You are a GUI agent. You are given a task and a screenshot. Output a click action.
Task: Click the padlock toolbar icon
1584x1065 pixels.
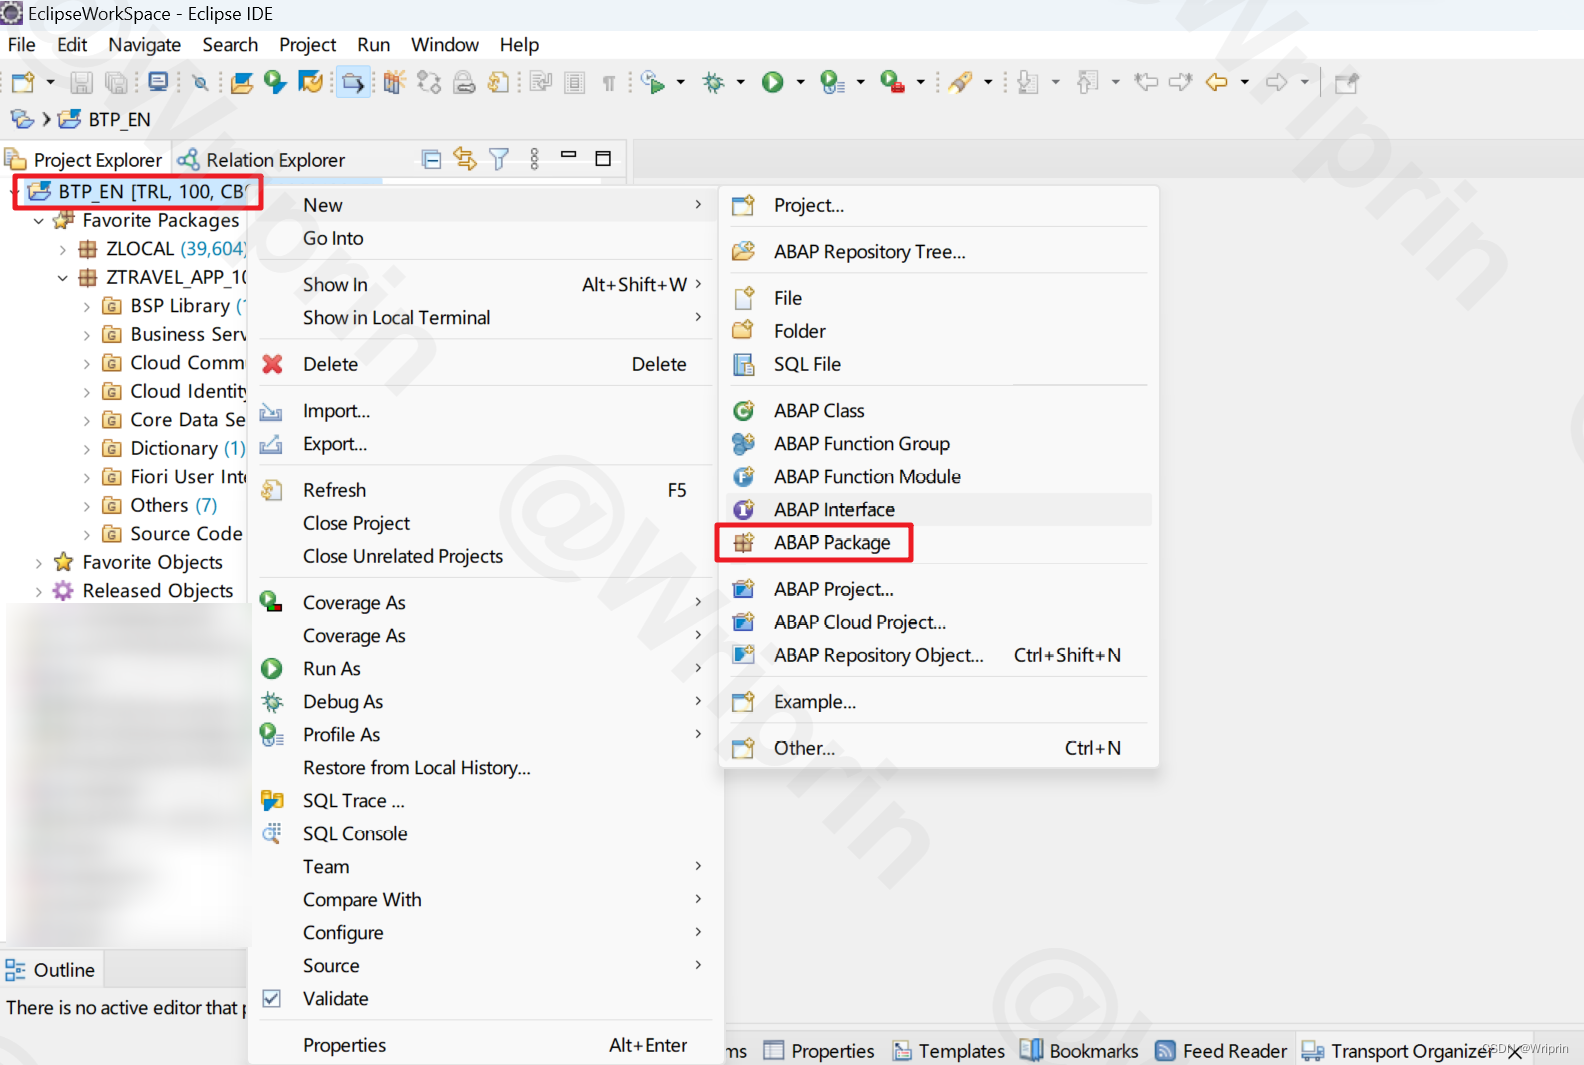pos(464,83)
